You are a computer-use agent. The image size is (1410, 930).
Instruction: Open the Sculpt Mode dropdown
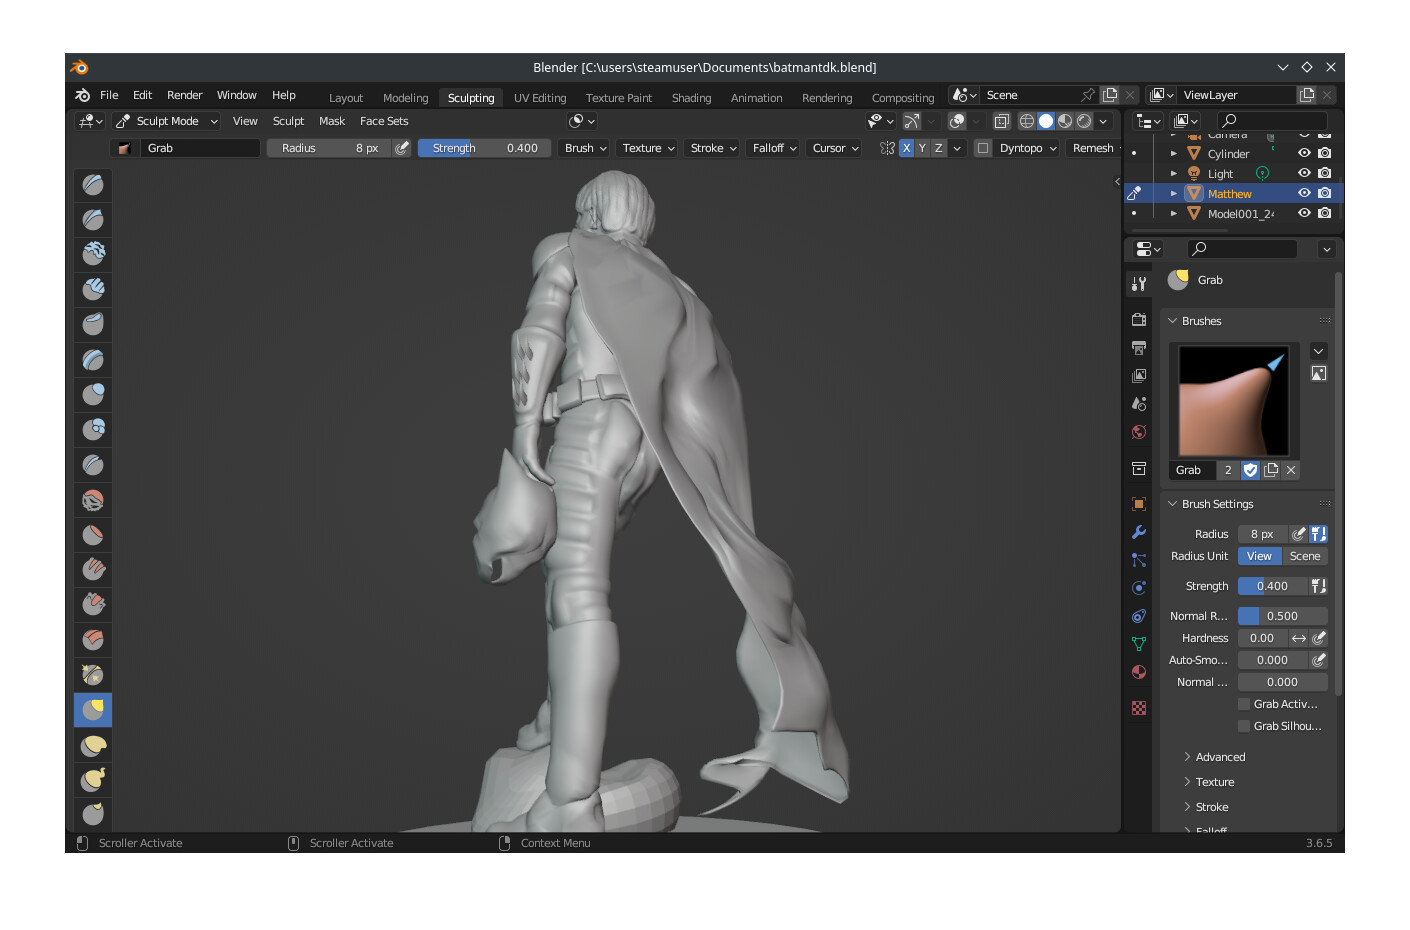(x=166, y=121)
